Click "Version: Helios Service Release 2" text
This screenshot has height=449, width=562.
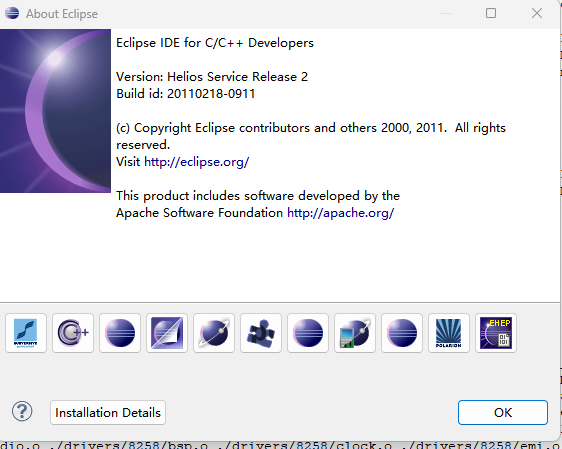(x=212, y=77)
